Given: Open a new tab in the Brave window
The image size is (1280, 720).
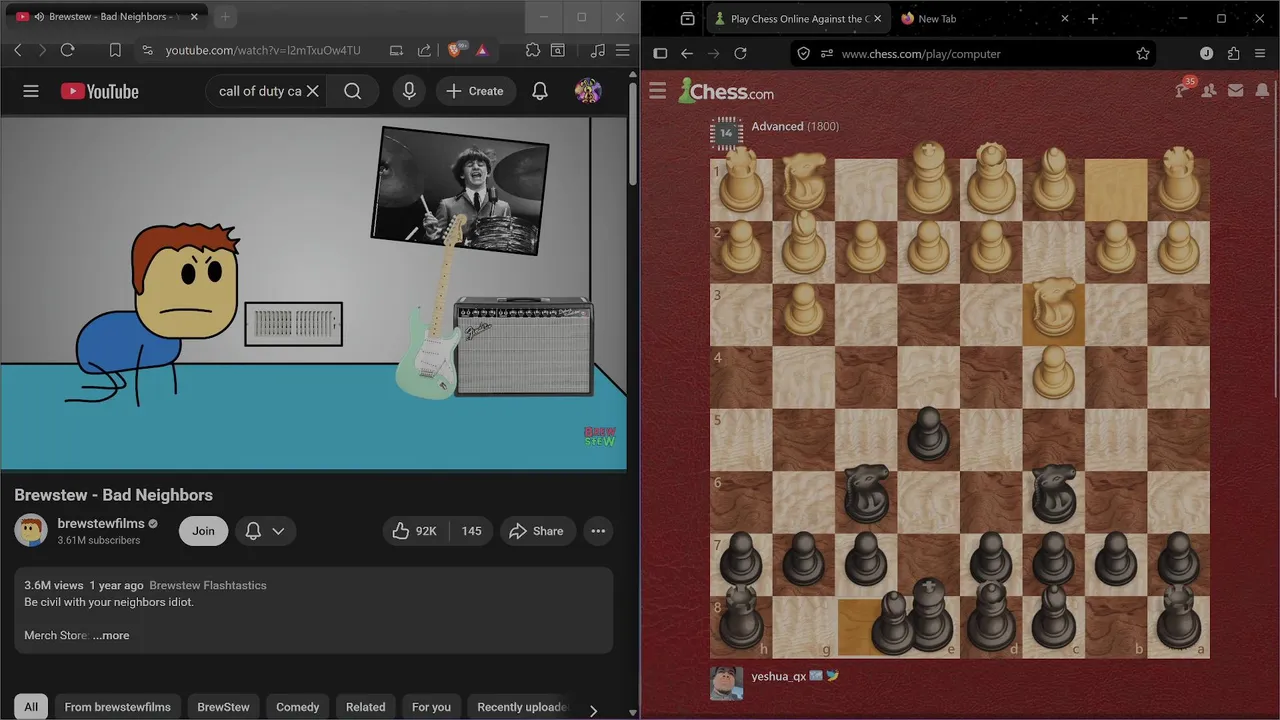Looking at the screenshot, I should click(225, 17).
